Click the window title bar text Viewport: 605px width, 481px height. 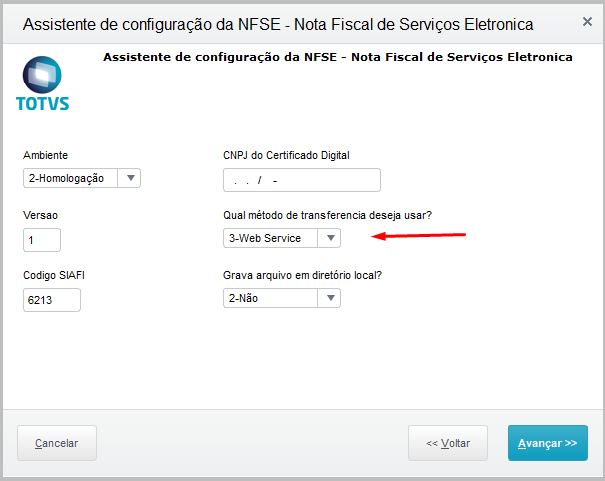tap(277, 23)
